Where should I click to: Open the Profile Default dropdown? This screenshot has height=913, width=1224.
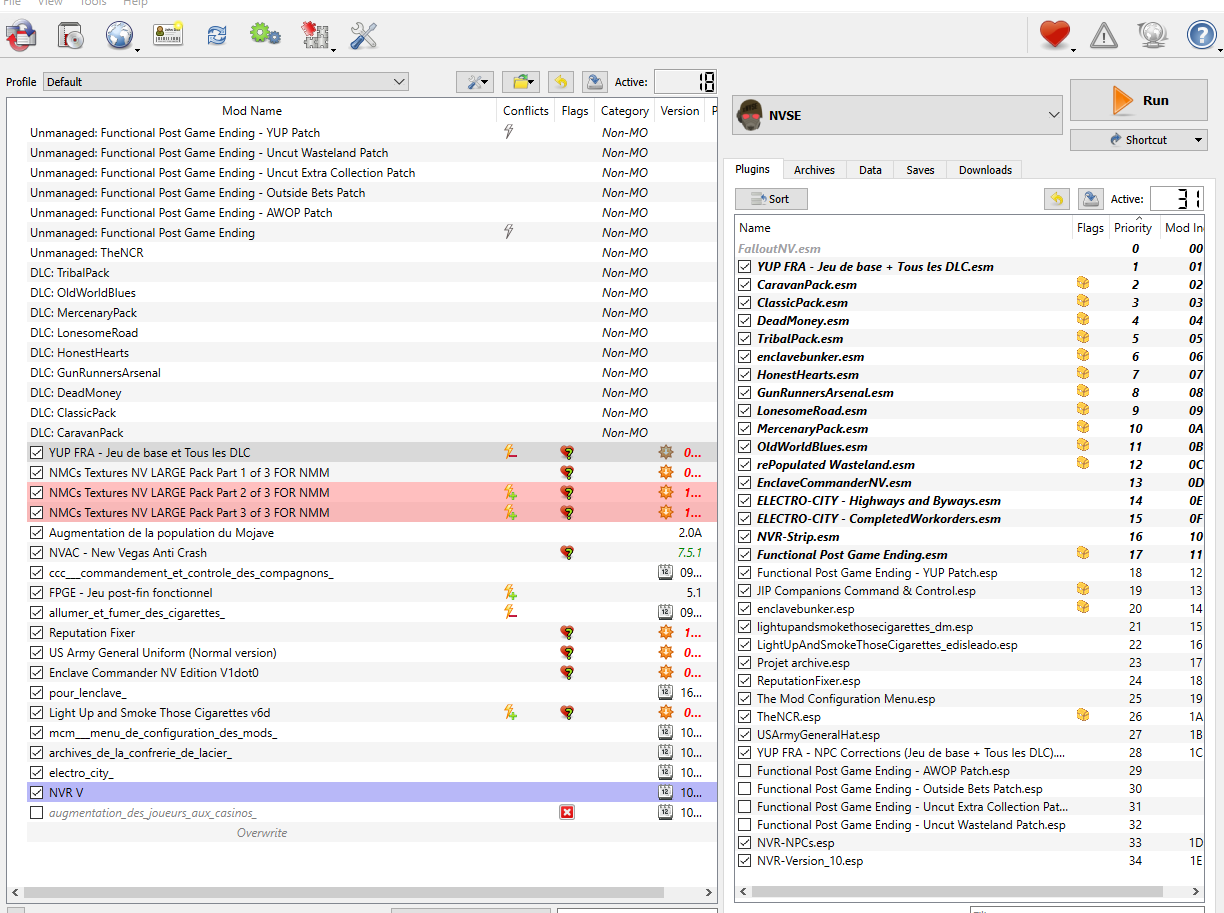click(x=226, y=82)
